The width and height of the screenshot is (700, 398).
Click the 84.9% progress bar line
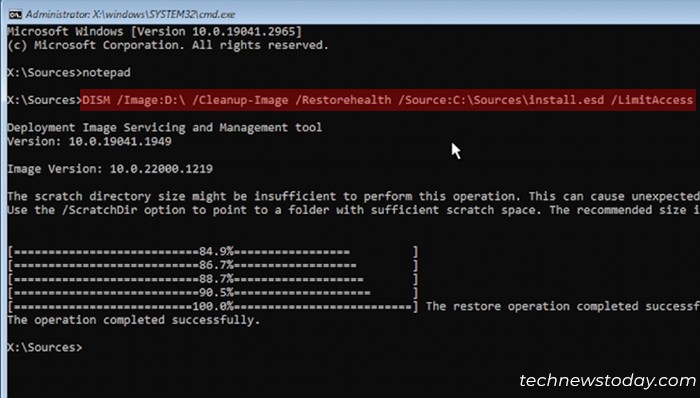(213, 252)
